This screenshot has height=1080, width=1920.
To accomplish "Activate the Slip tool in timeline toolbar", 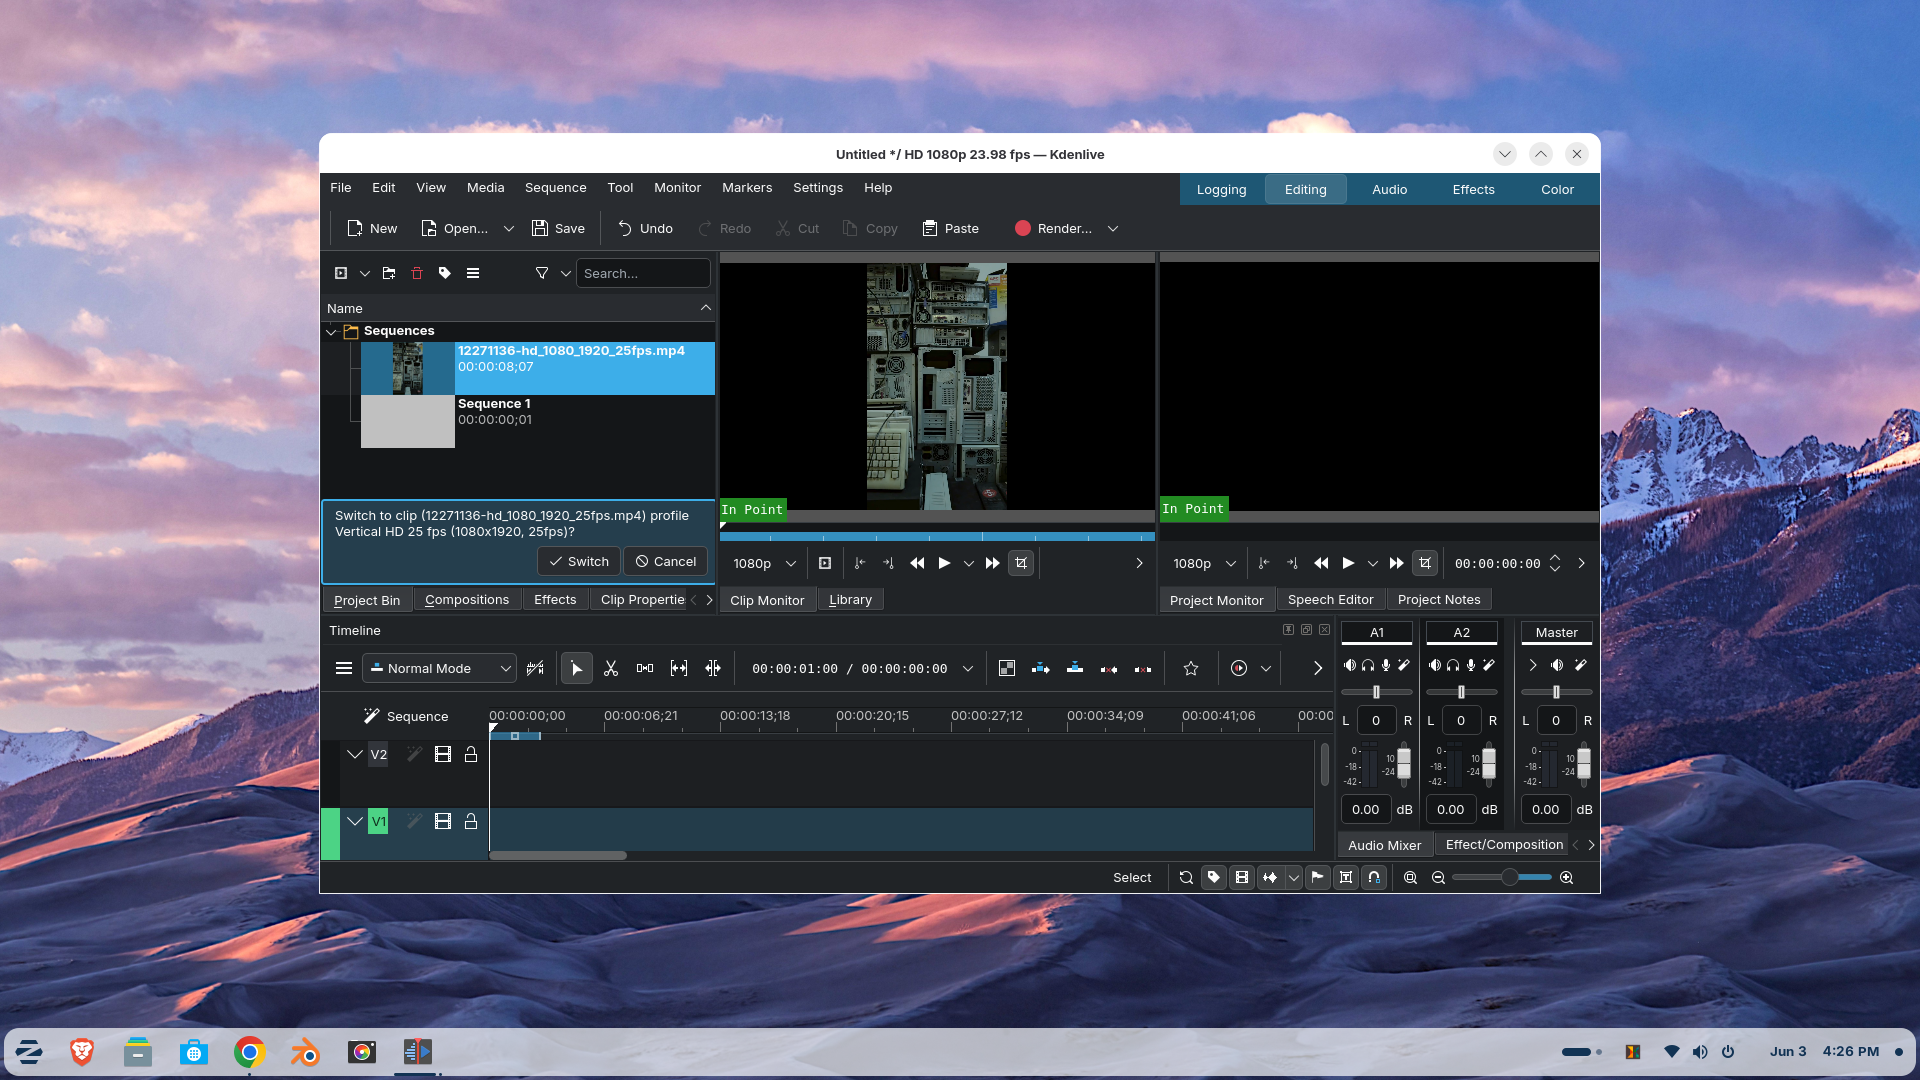I will click(679, 668).
